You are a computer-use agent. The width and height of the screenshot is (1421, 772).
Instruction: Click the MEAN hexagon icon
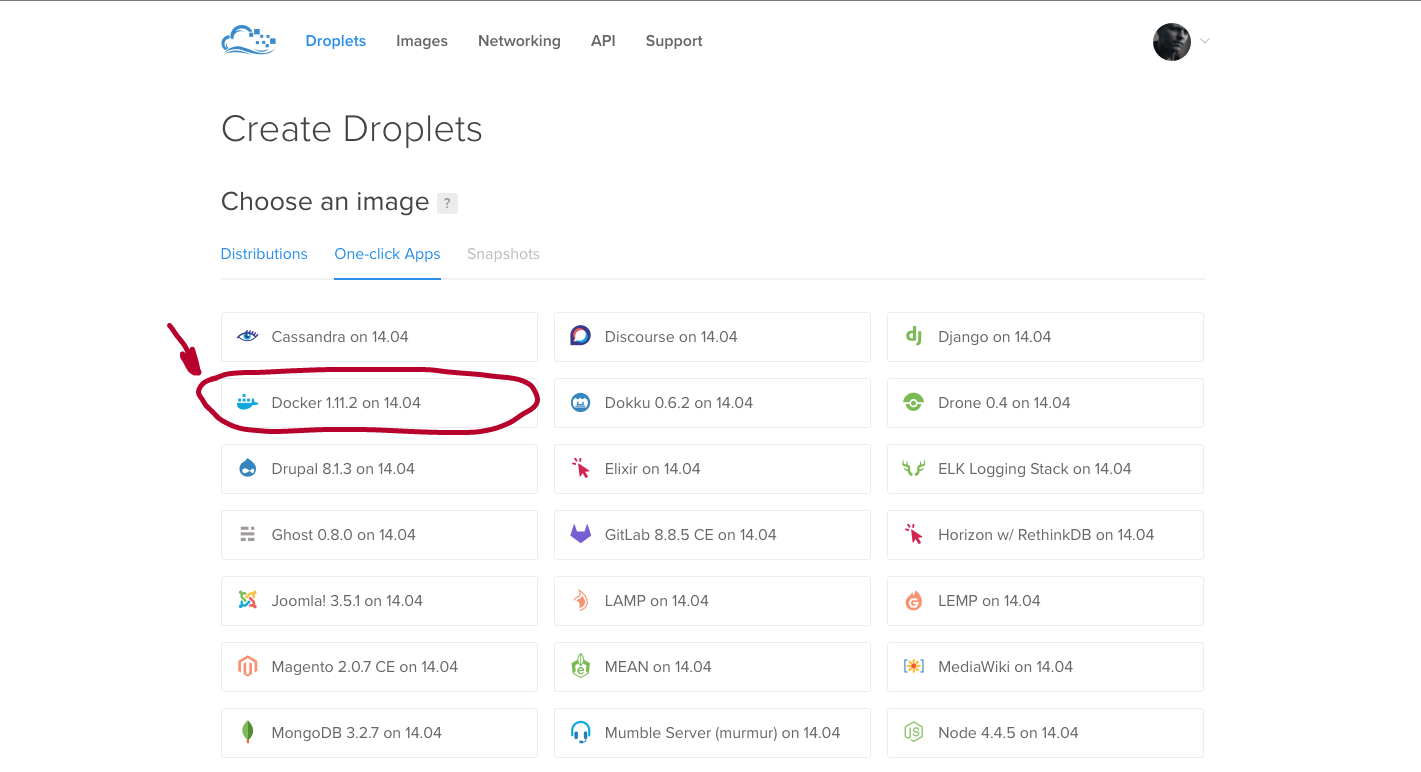tap(580, 667)
